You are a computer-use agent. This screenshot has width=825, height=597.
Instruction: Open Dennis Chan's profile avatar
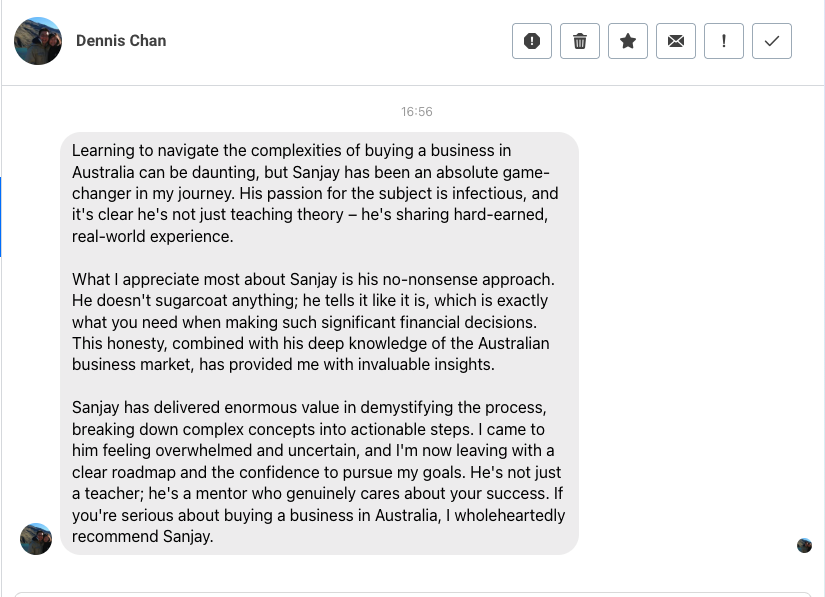click(37, 41)
